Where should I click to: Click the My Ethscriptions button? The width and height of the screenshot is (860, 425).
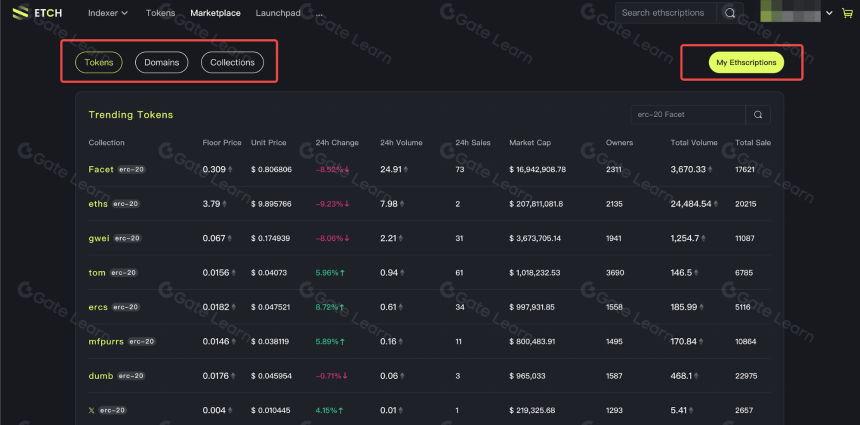click(x=746, y=63)
